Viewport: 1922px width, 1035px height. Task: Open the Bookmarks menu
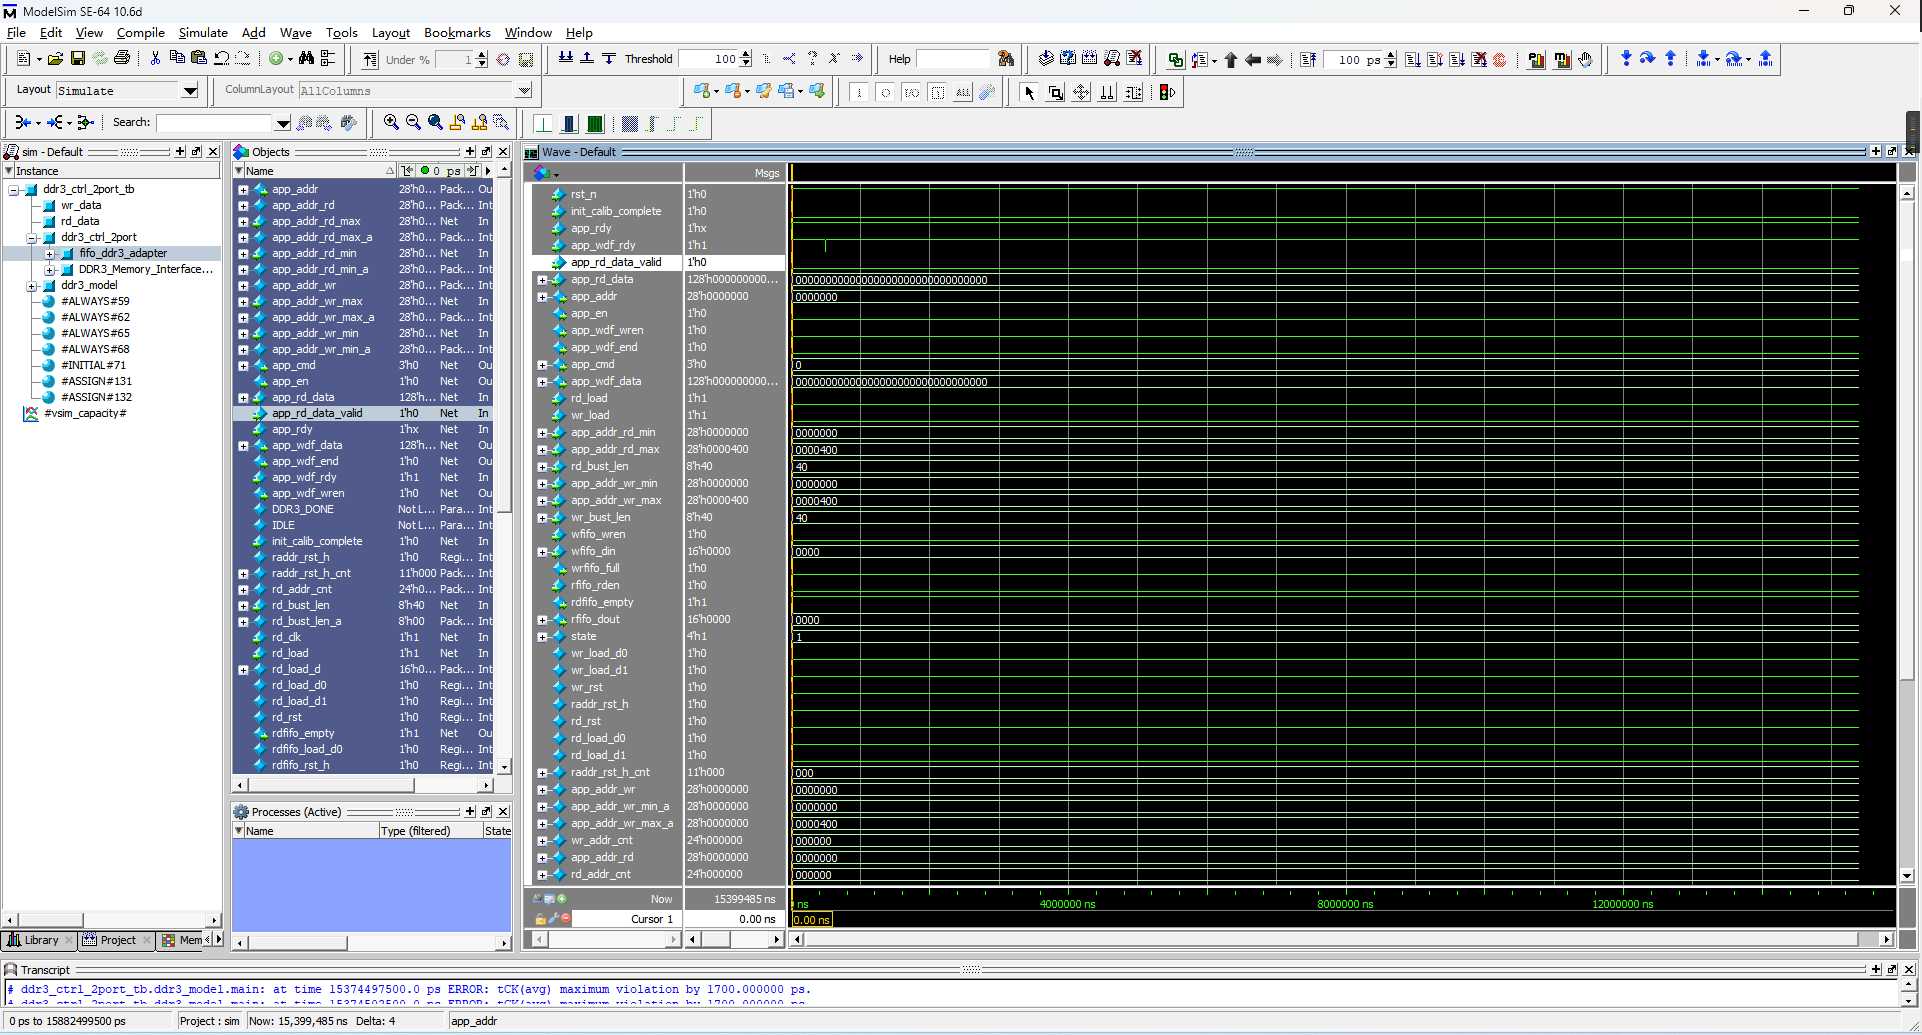(x=457, y=32)
